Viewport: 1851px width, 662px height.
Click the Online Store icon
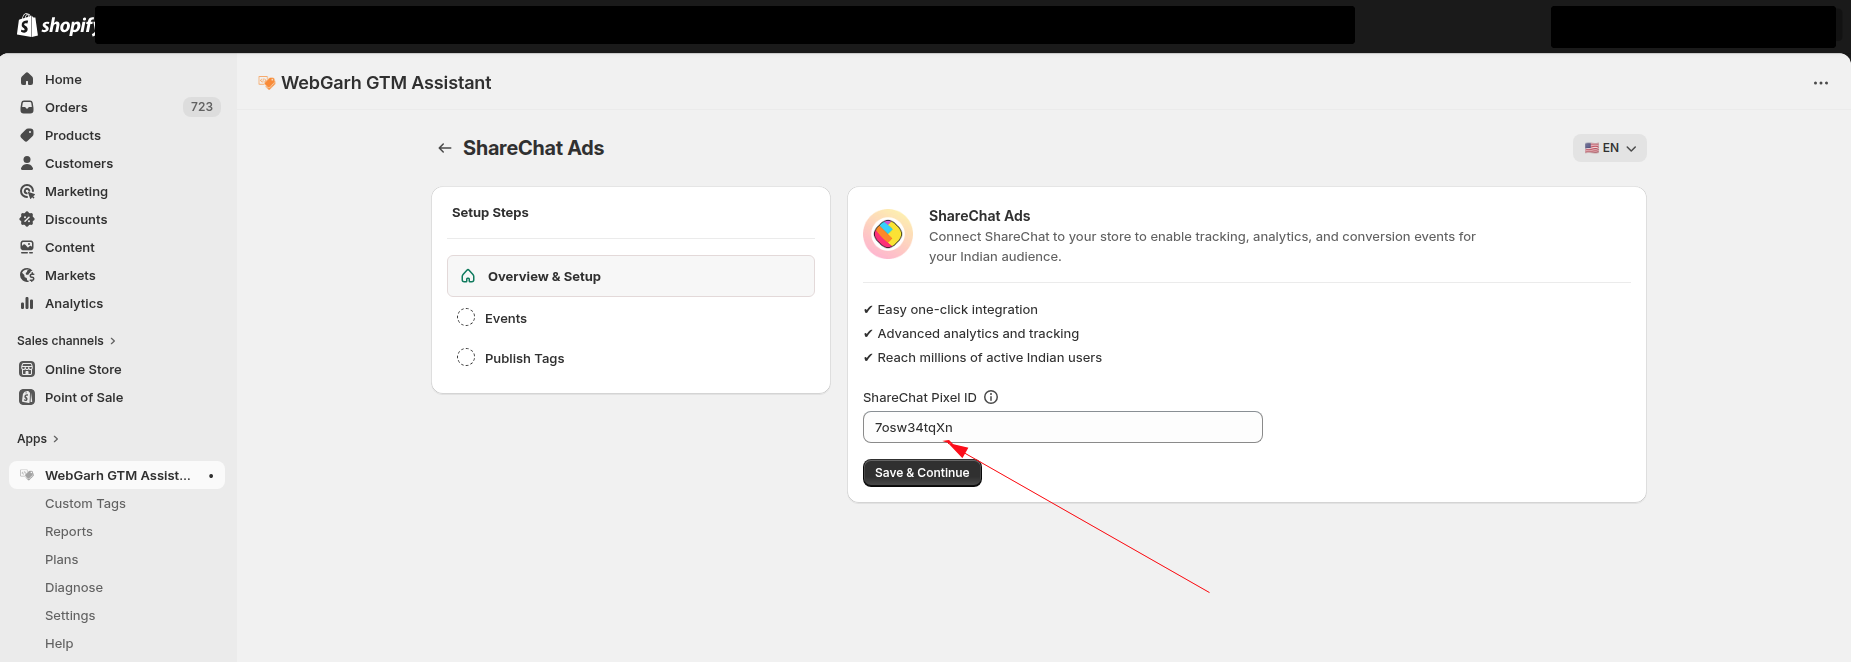(x=27, y=369)
